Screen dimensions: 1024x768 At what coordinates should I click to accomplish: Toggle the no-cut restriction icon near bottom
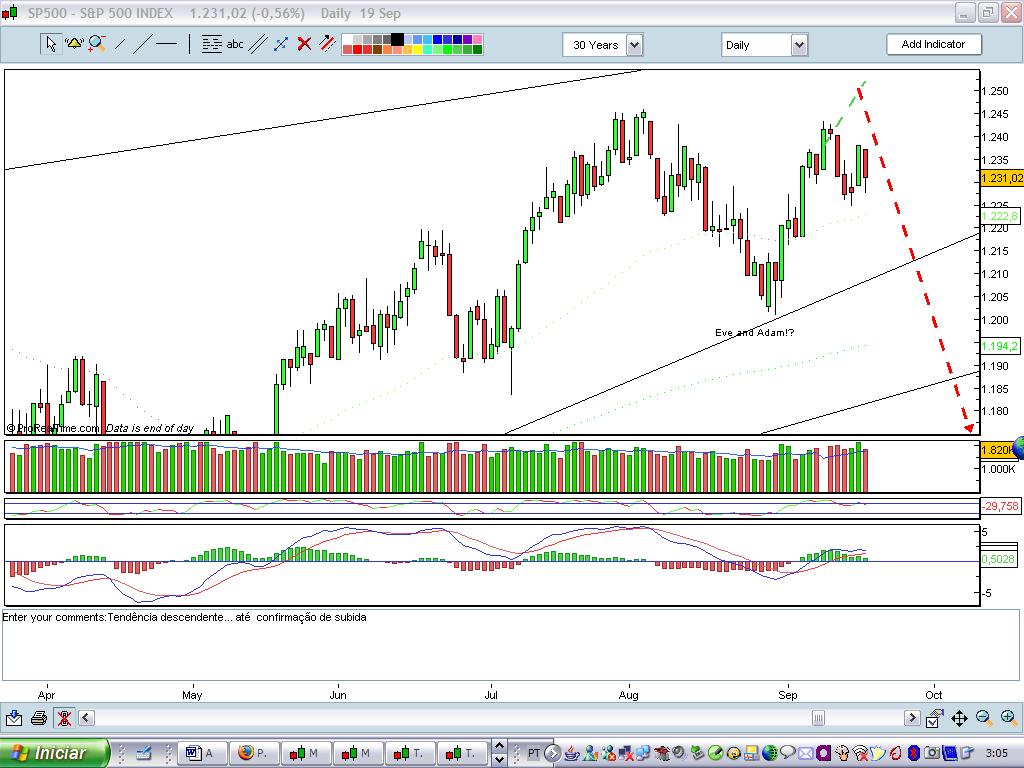pos(62,716)
